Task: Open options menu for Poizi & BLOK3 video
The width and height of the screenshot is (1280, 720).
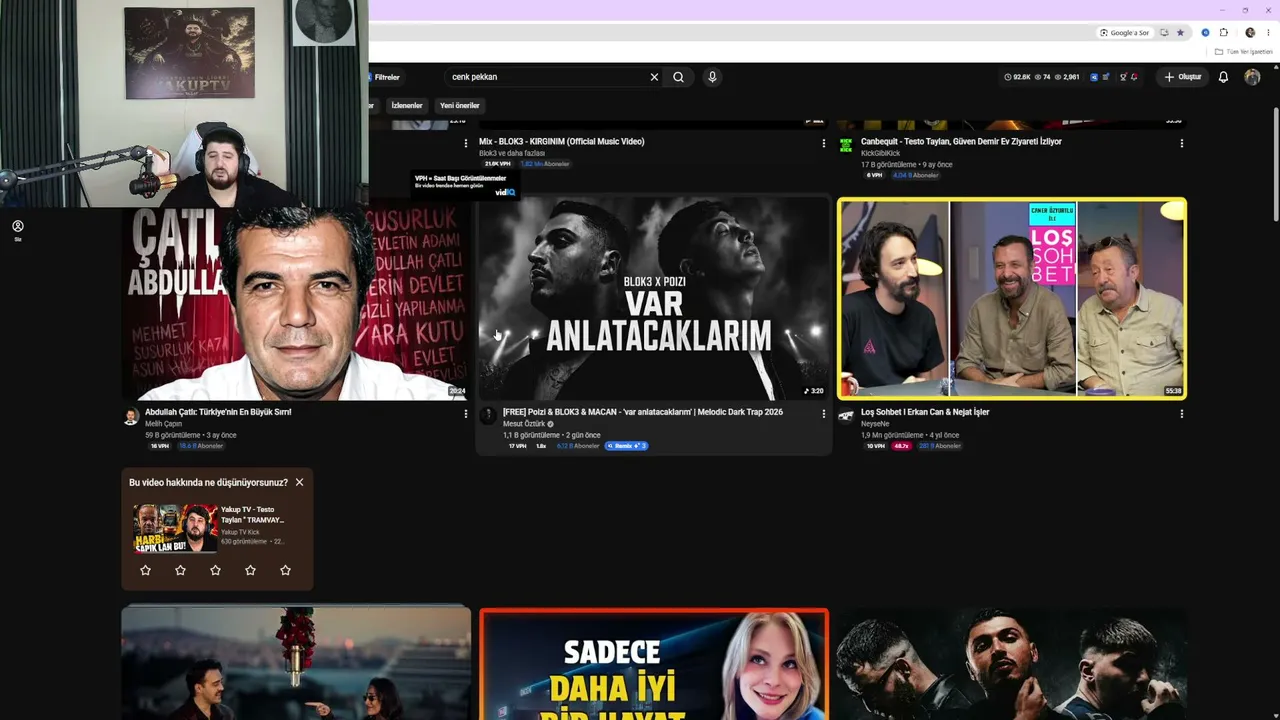Action: tap(824, 413)
